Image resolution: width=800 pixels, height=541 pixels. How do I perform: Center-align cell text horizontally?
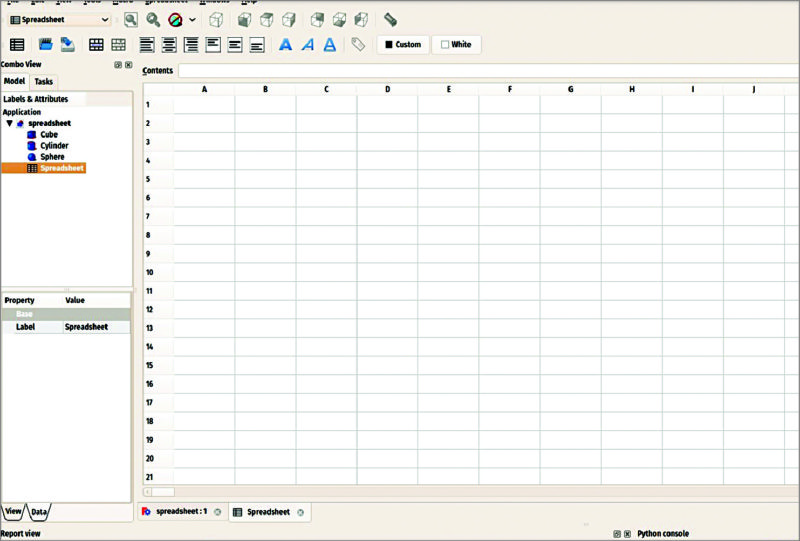[x=169, y=45]
